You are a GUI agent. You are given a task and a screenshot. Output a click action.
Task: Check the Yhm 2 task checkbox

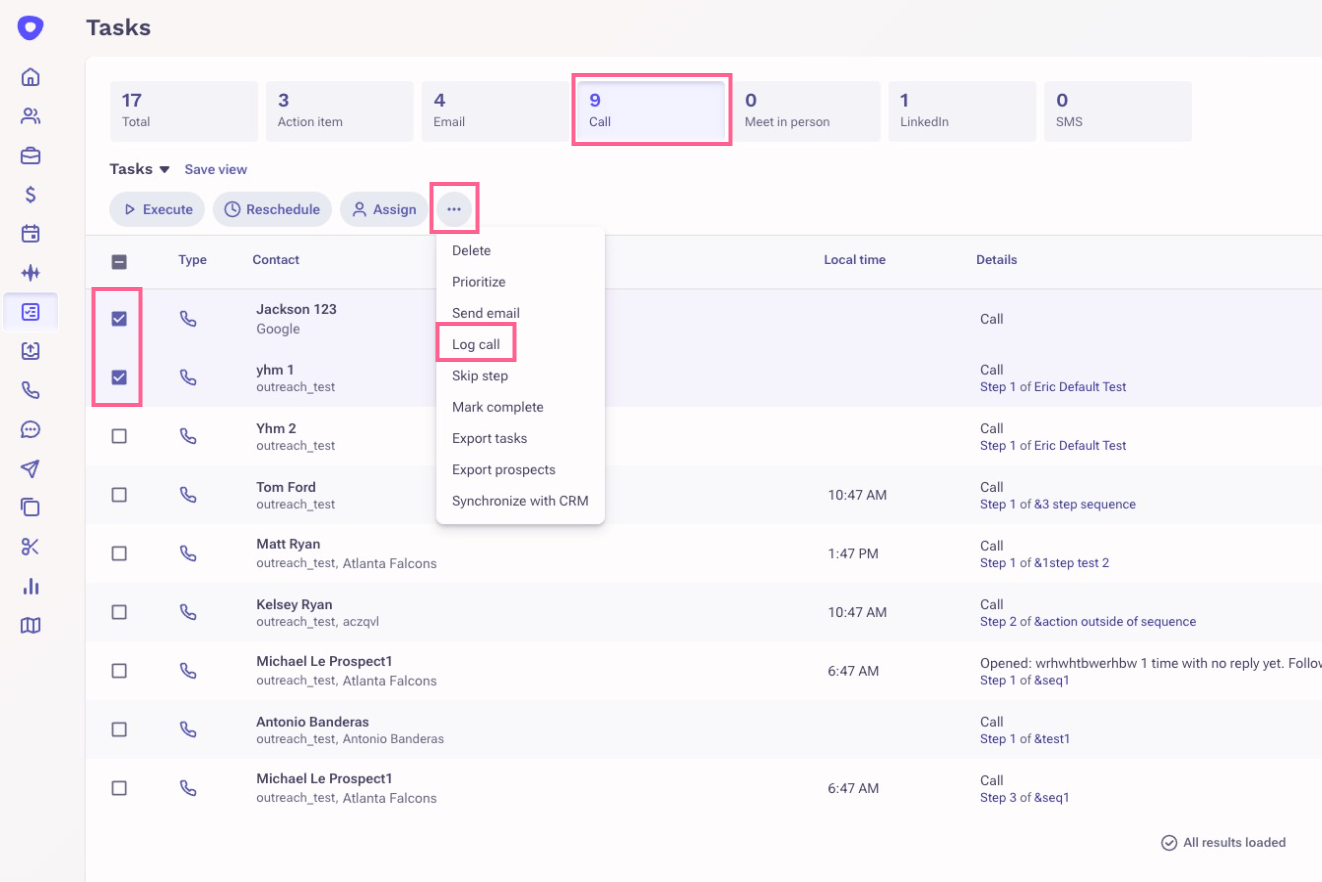119,436
